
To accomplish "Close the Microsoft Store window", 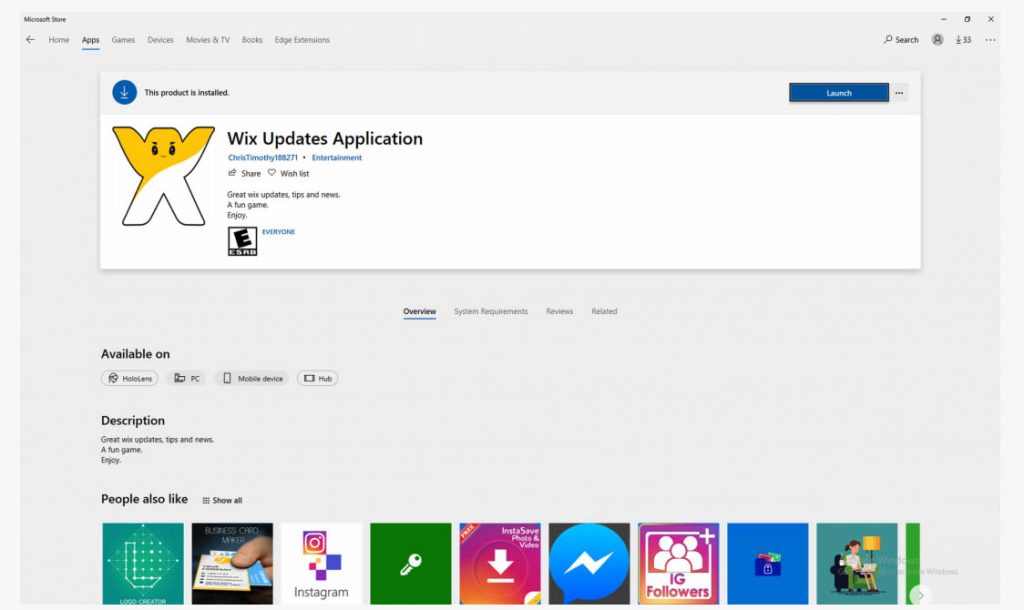I will 991,19.
